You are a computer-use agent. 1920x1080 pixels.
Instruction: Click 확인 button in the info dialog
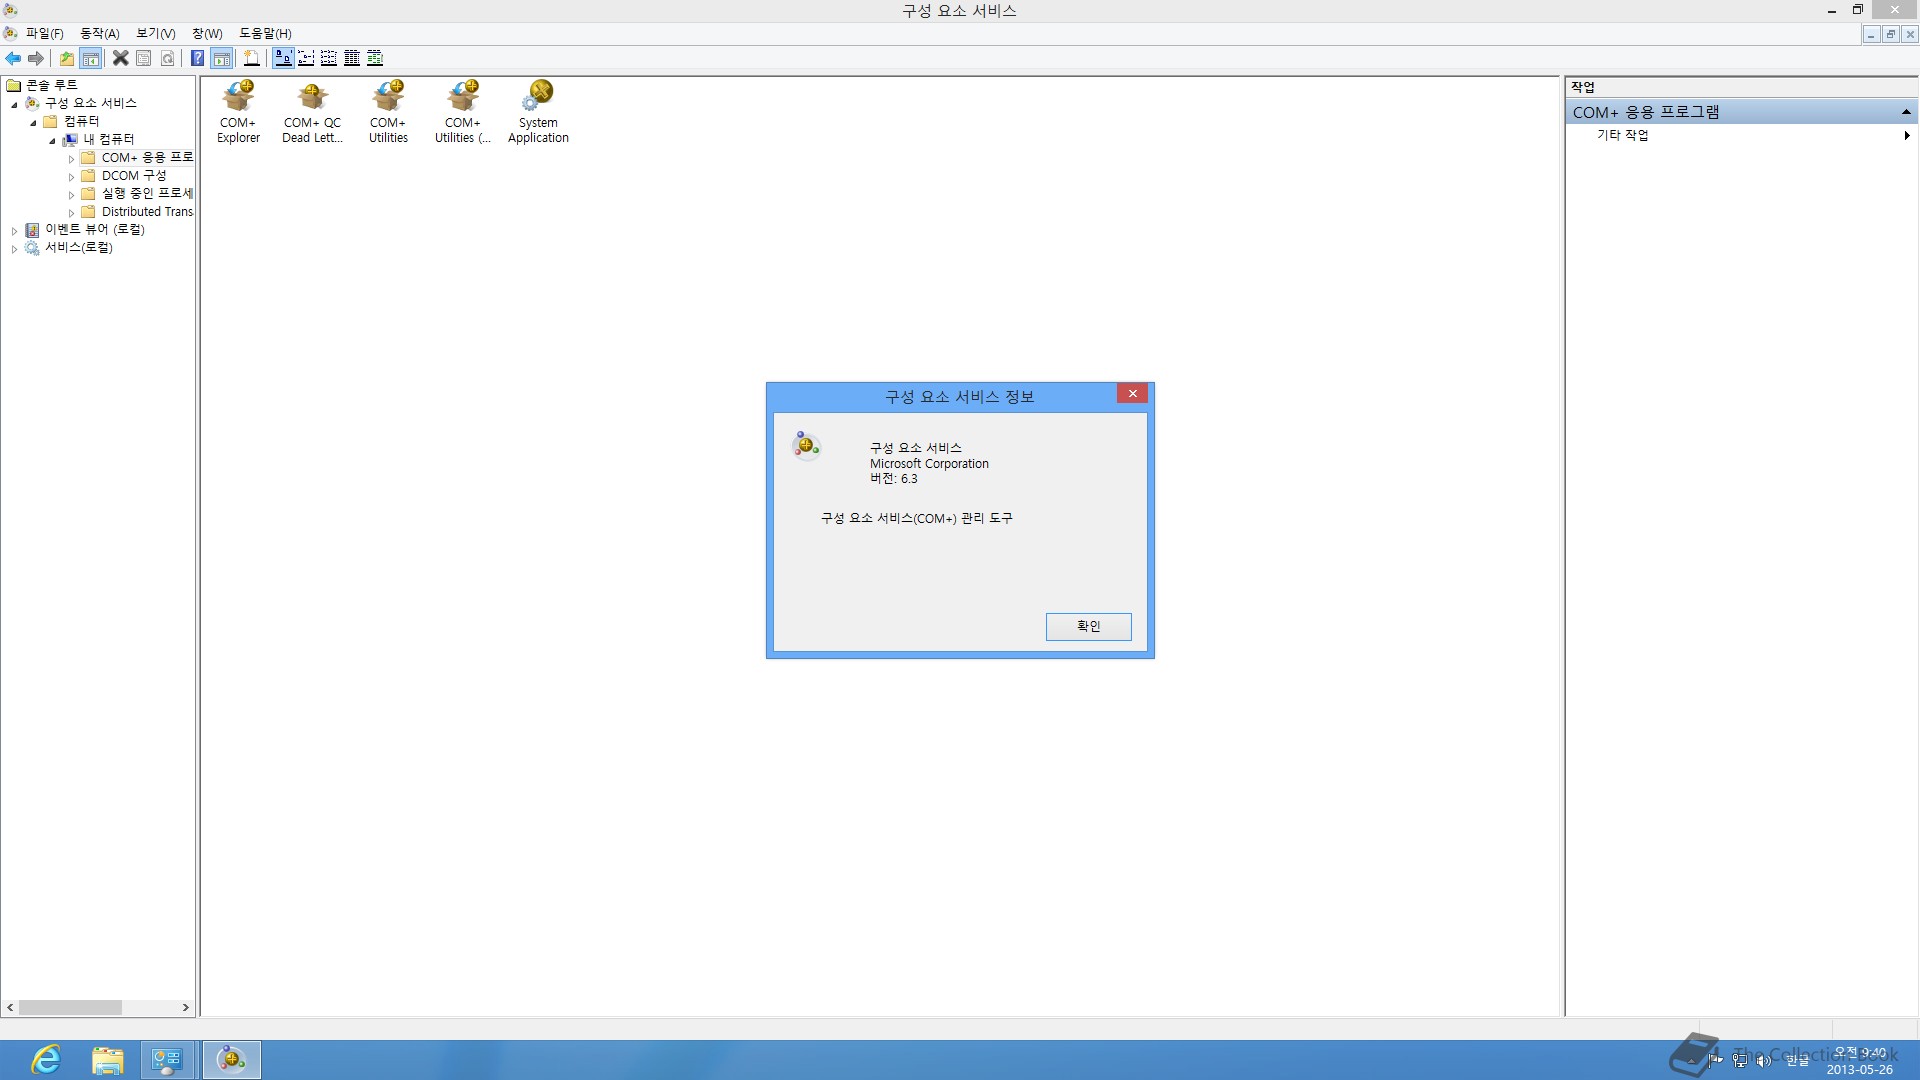[x=1088, y=626]
